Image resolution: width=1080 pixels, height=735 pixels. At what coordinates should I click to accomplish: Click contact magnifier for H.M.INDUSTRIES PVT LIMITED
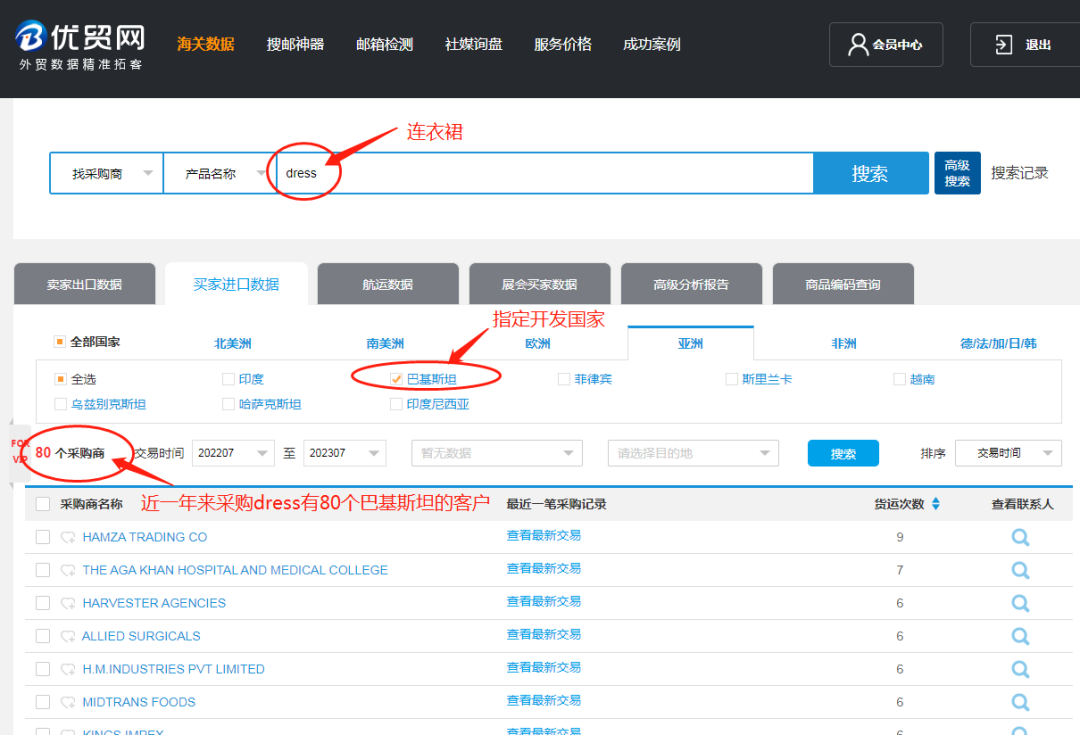click(1020, 669)
